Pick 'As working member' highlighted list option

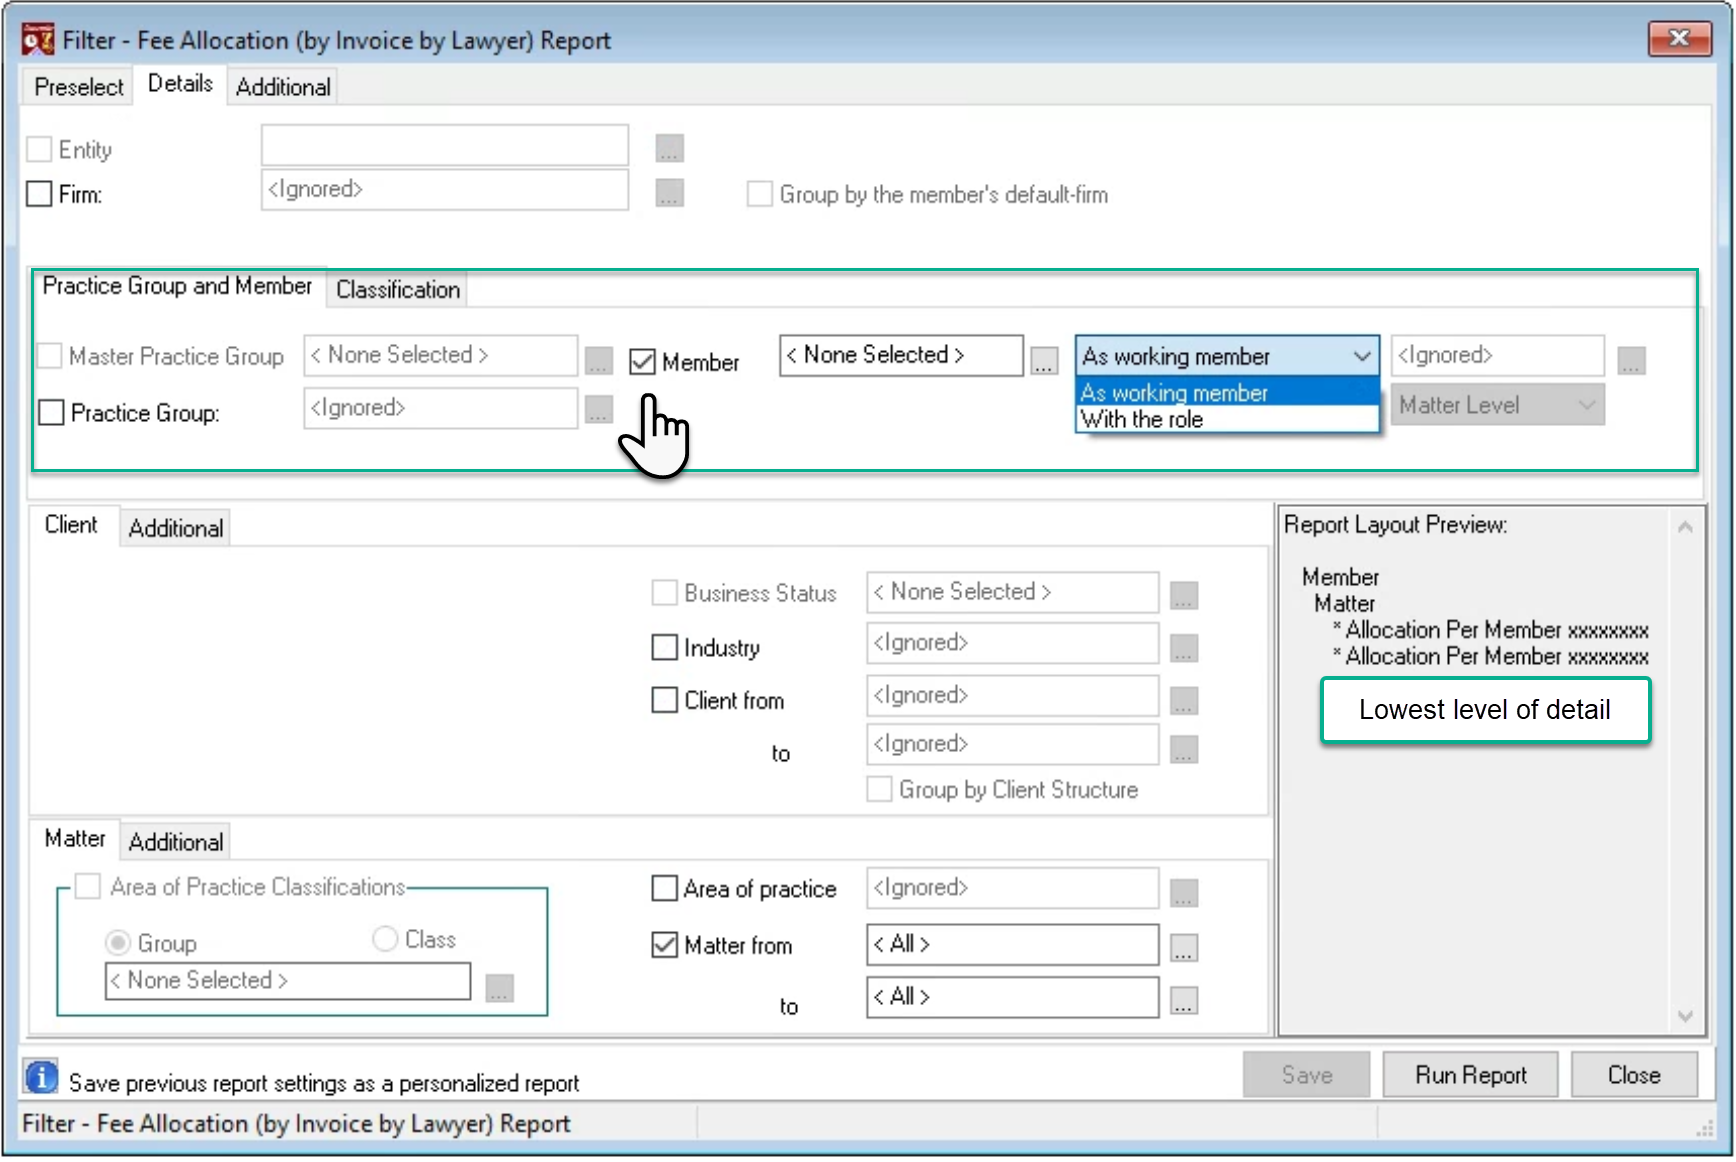(x=1227, y=393)
